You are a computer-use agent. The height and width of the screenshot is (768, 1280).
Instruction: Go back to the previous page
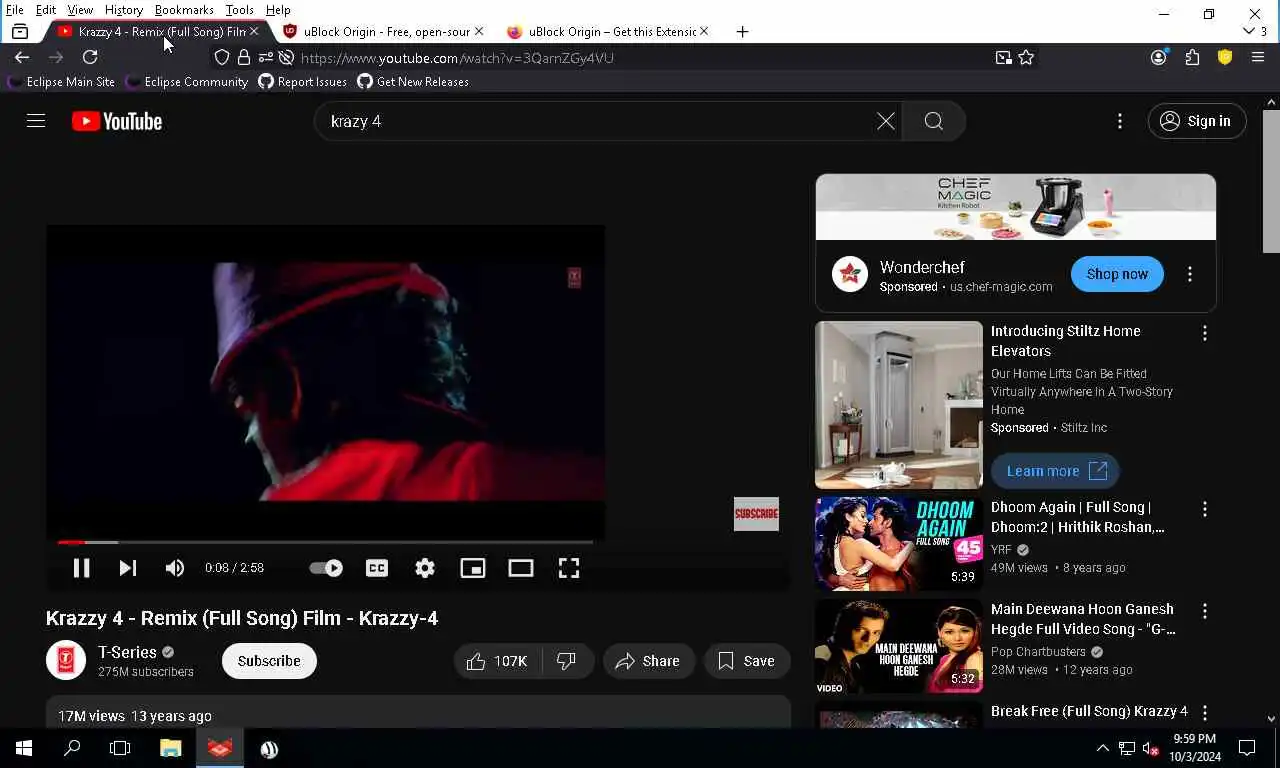point(22,58)
